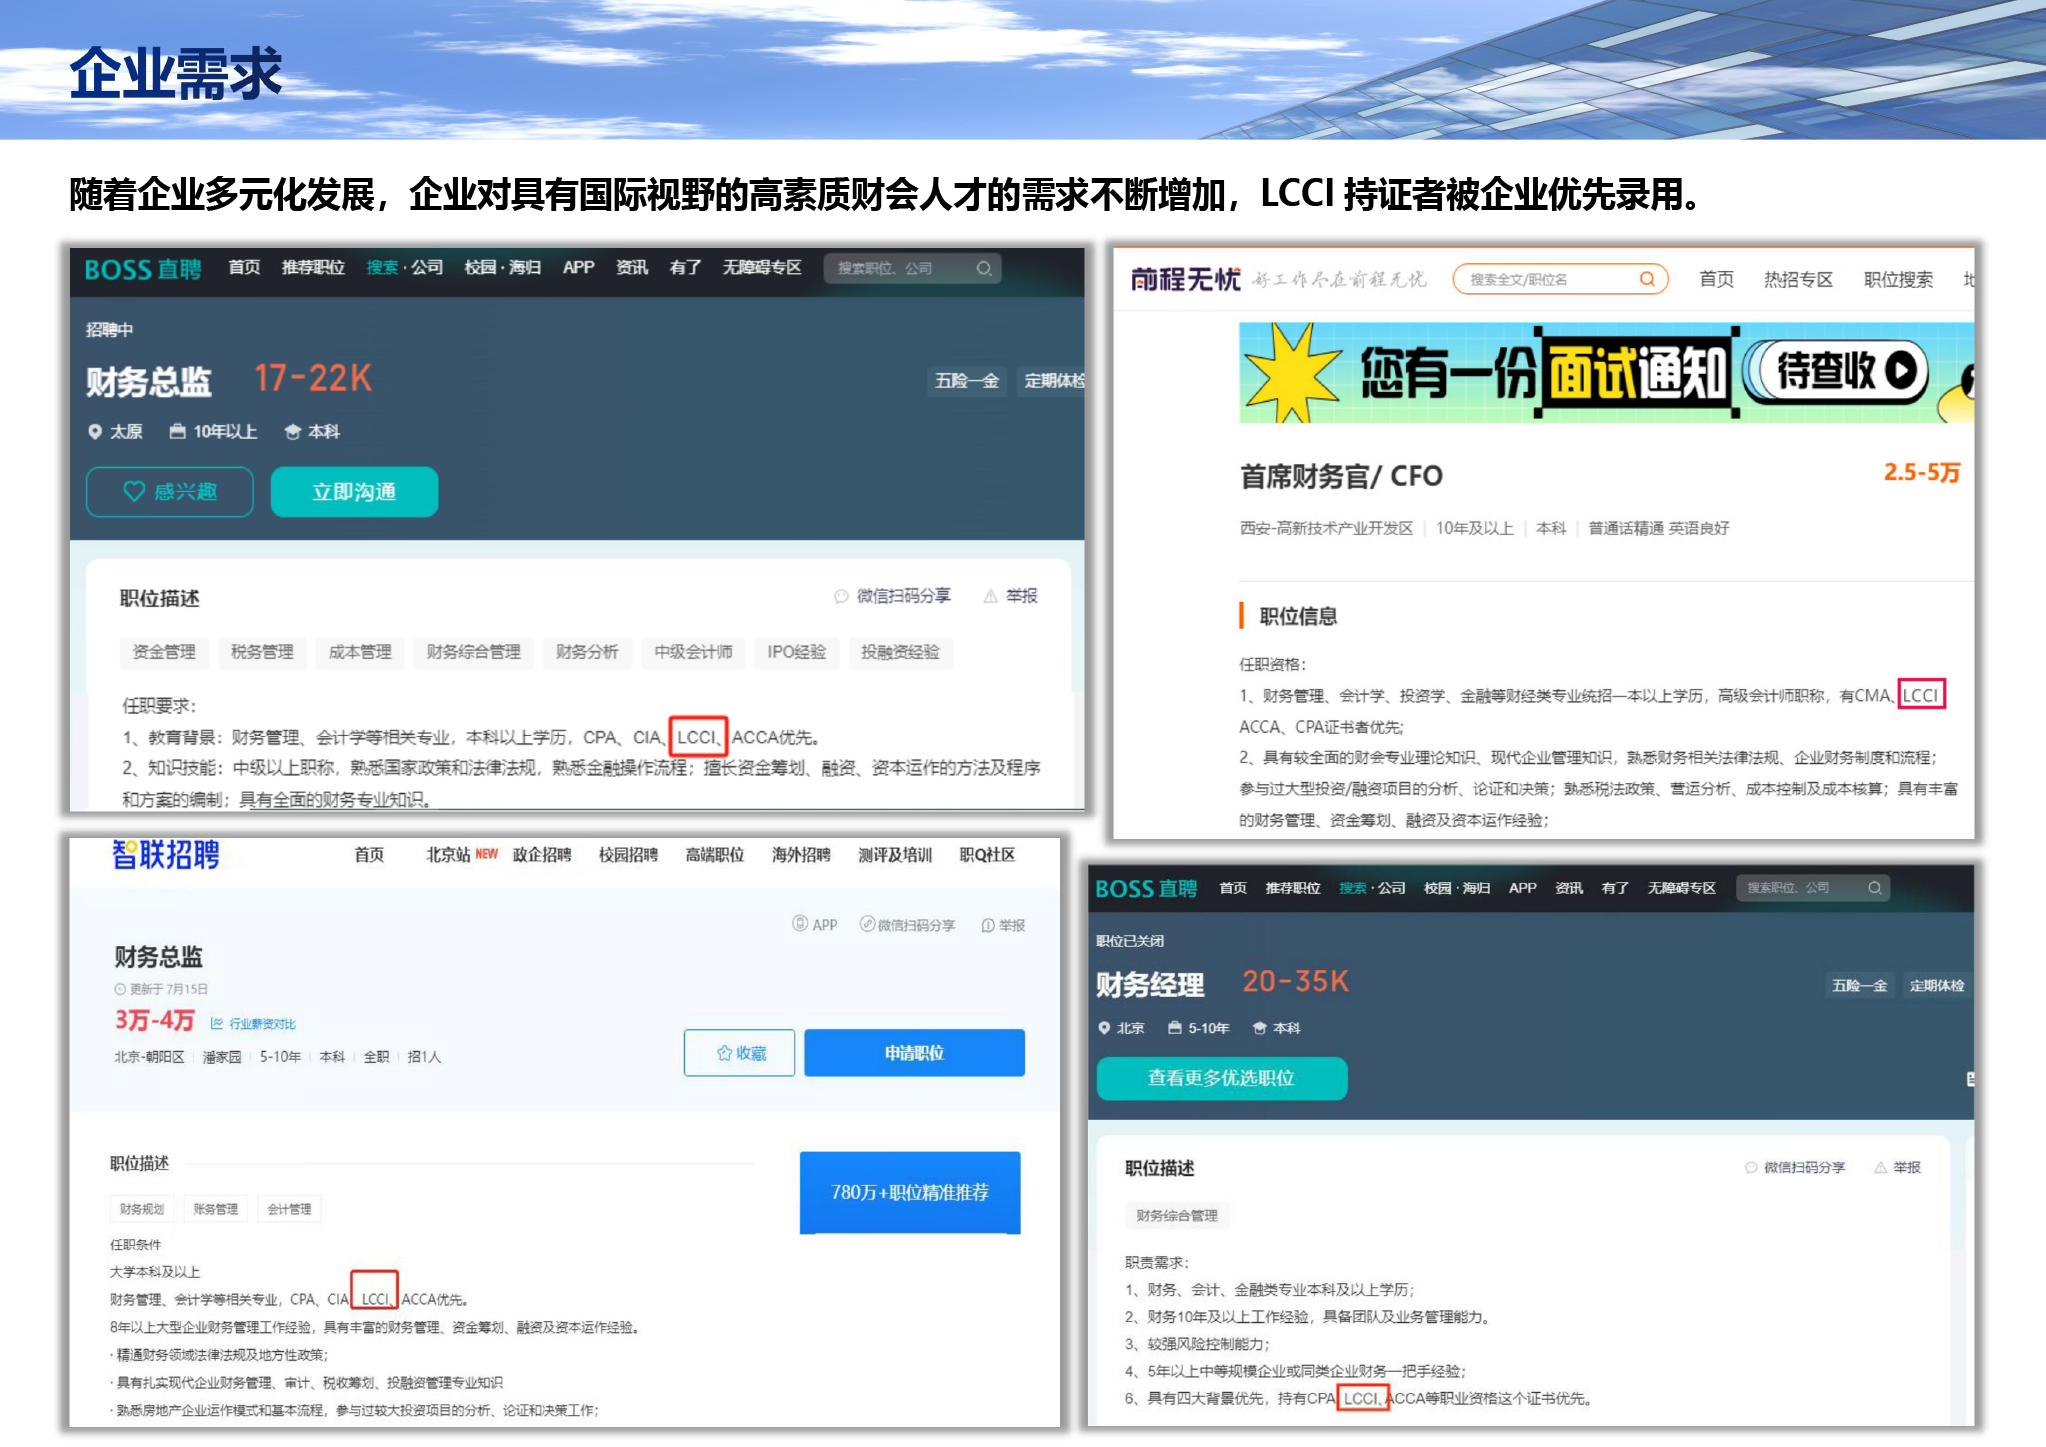
Task: Open 职位搜索 in 前程无忧 navigation
Action: [x=1898, y=279]
